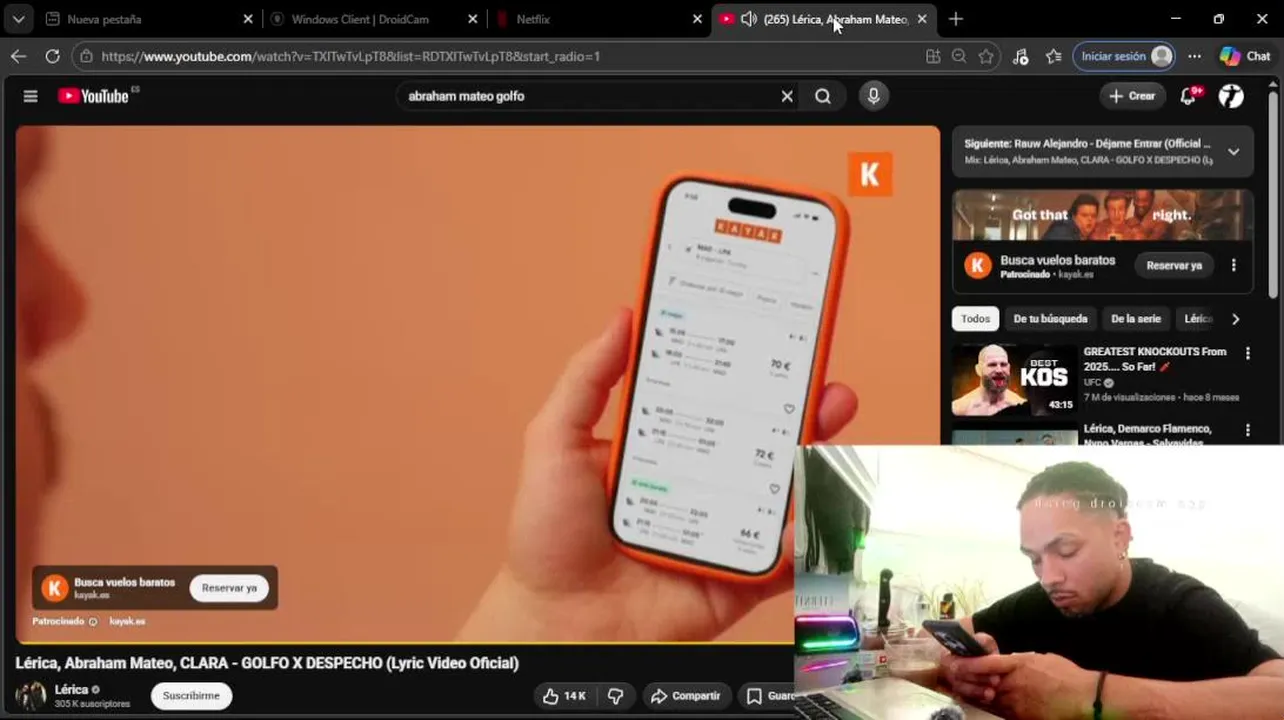Image resolution: width=1284 pixels, height=720 pixels.
Task: Select the Todos filter chip
Action: click(x=975, y=319)
